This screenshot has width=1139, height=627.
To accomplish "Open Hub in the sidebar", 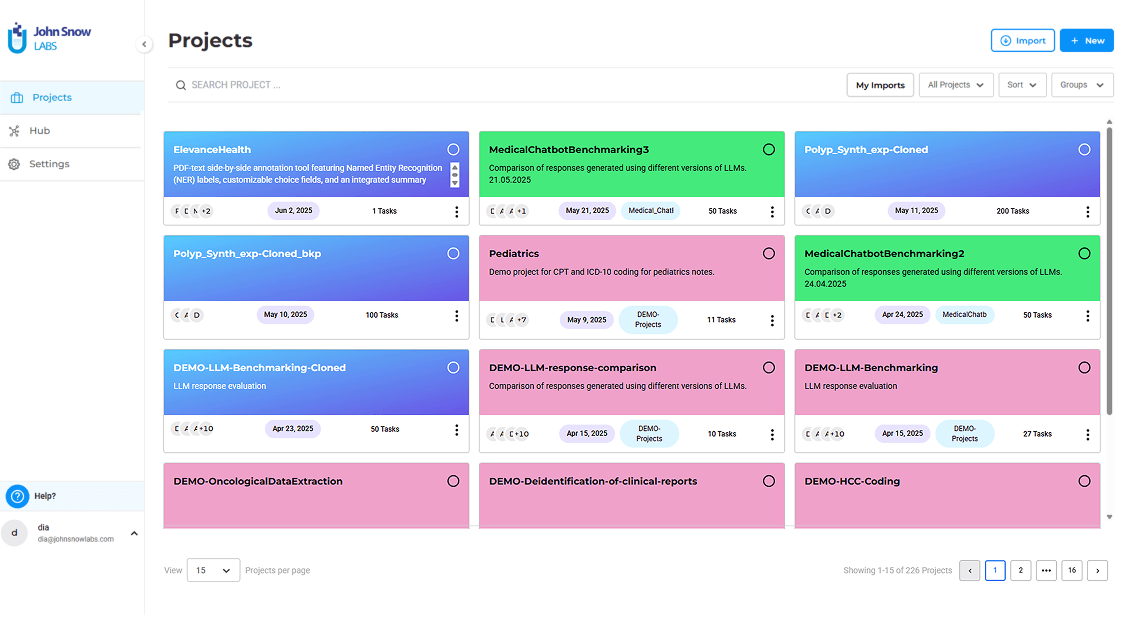I will point(72,131).
